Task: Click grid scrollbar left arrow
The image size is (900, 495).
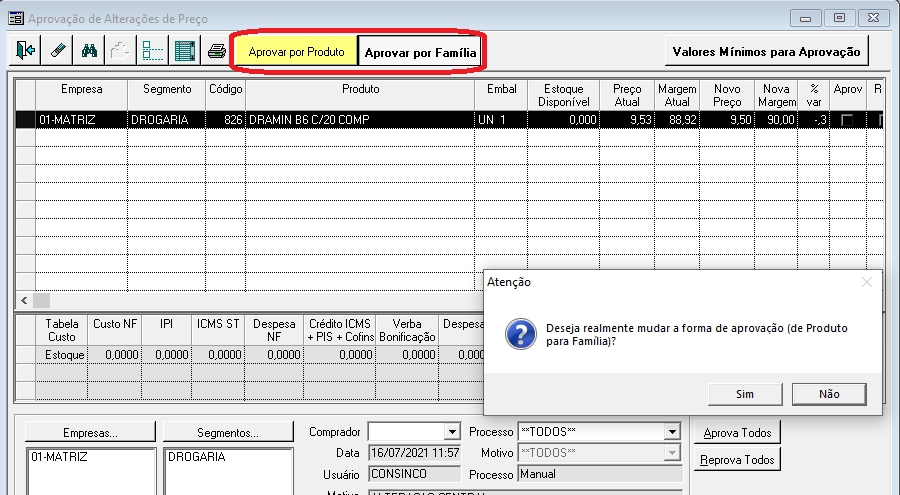Action: coord(24,300)
